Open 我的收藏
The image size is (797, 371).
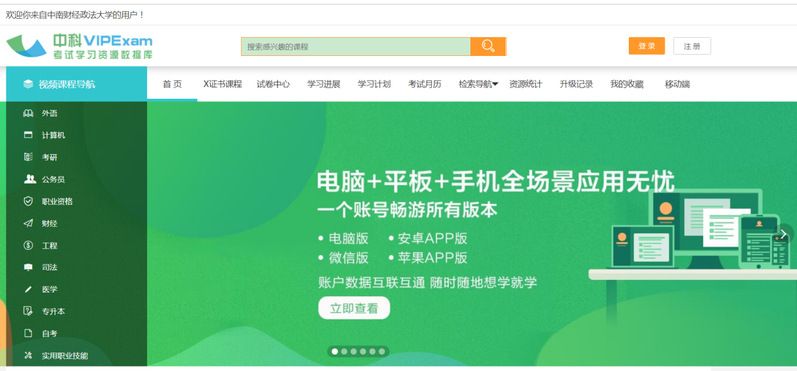click(x=627, y=84)
